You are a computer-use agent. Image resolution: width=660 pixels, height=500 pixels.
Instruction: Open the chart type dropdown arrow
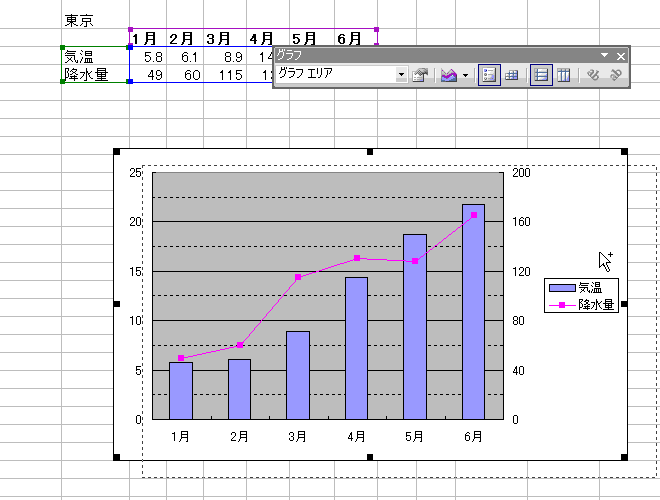465,75
